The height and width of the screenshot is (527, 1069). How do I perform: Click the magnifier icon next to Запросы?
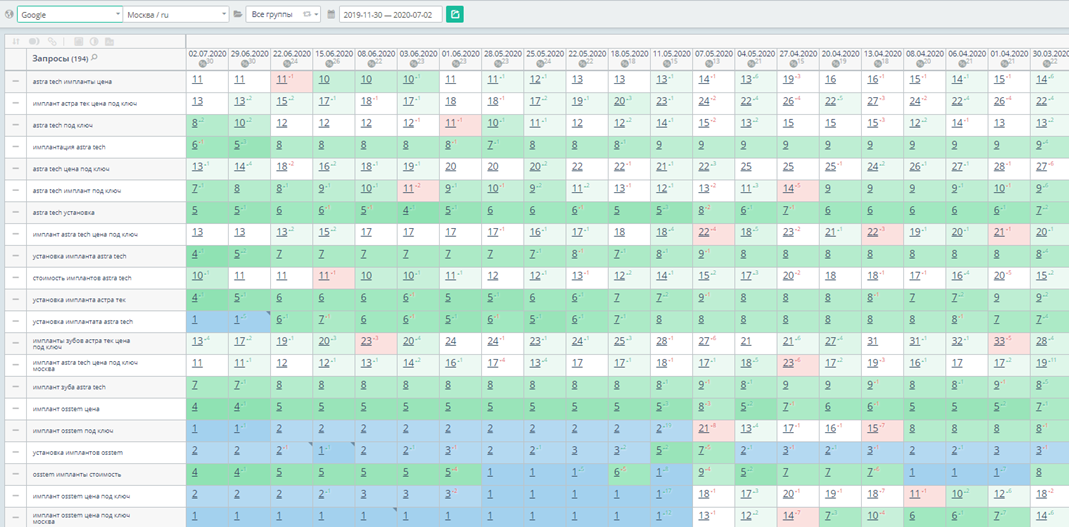point(94,58)
